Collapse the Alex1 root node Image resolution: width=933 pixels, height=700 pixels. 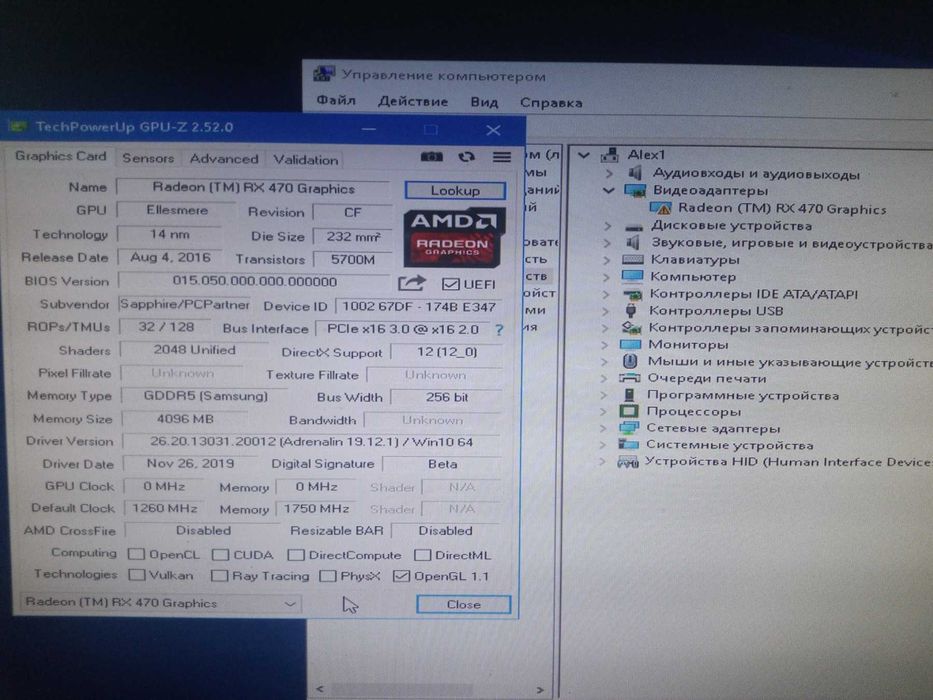584,155
